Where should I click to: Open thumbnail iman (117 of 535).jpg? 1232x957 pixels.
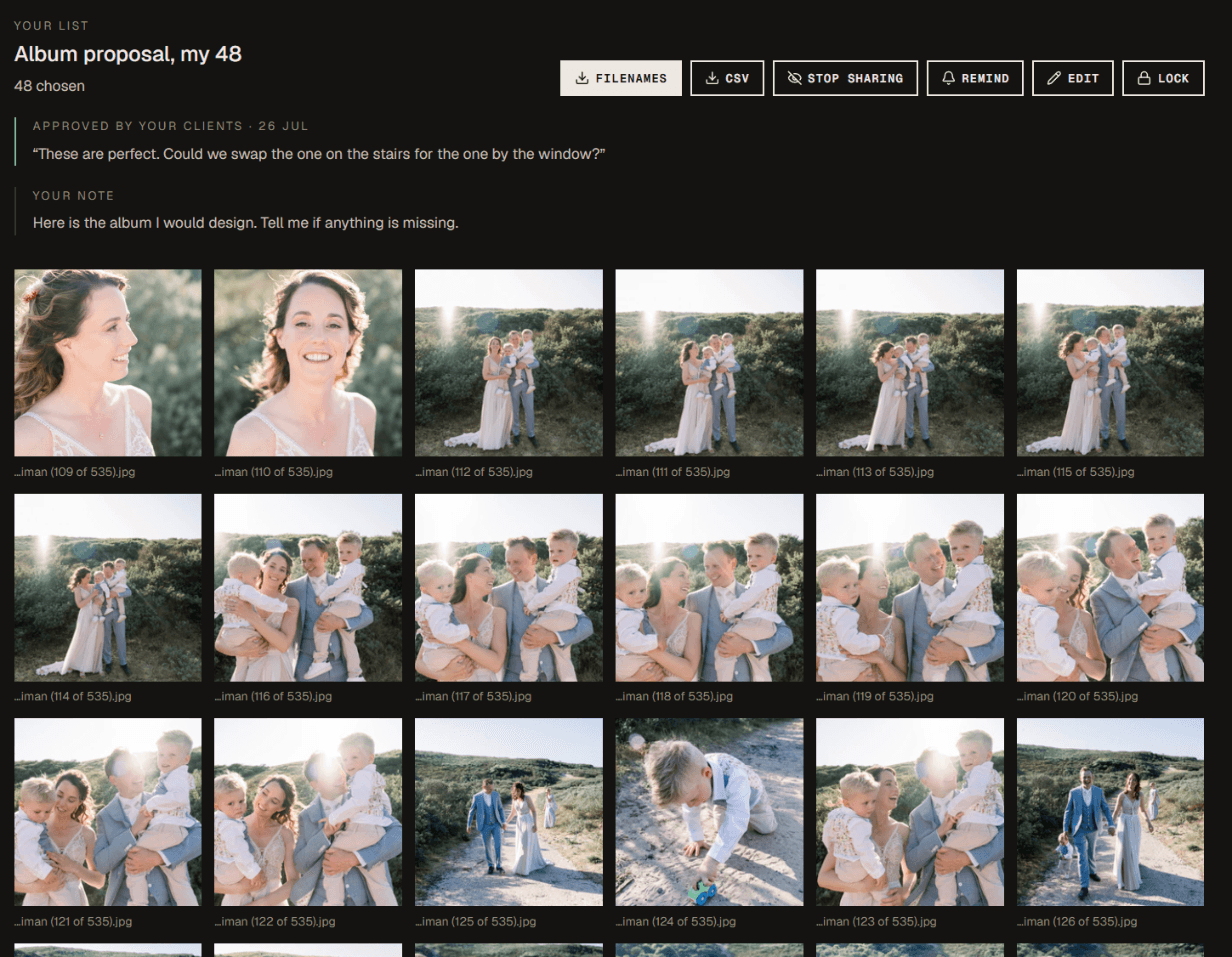tap(509, 588)
